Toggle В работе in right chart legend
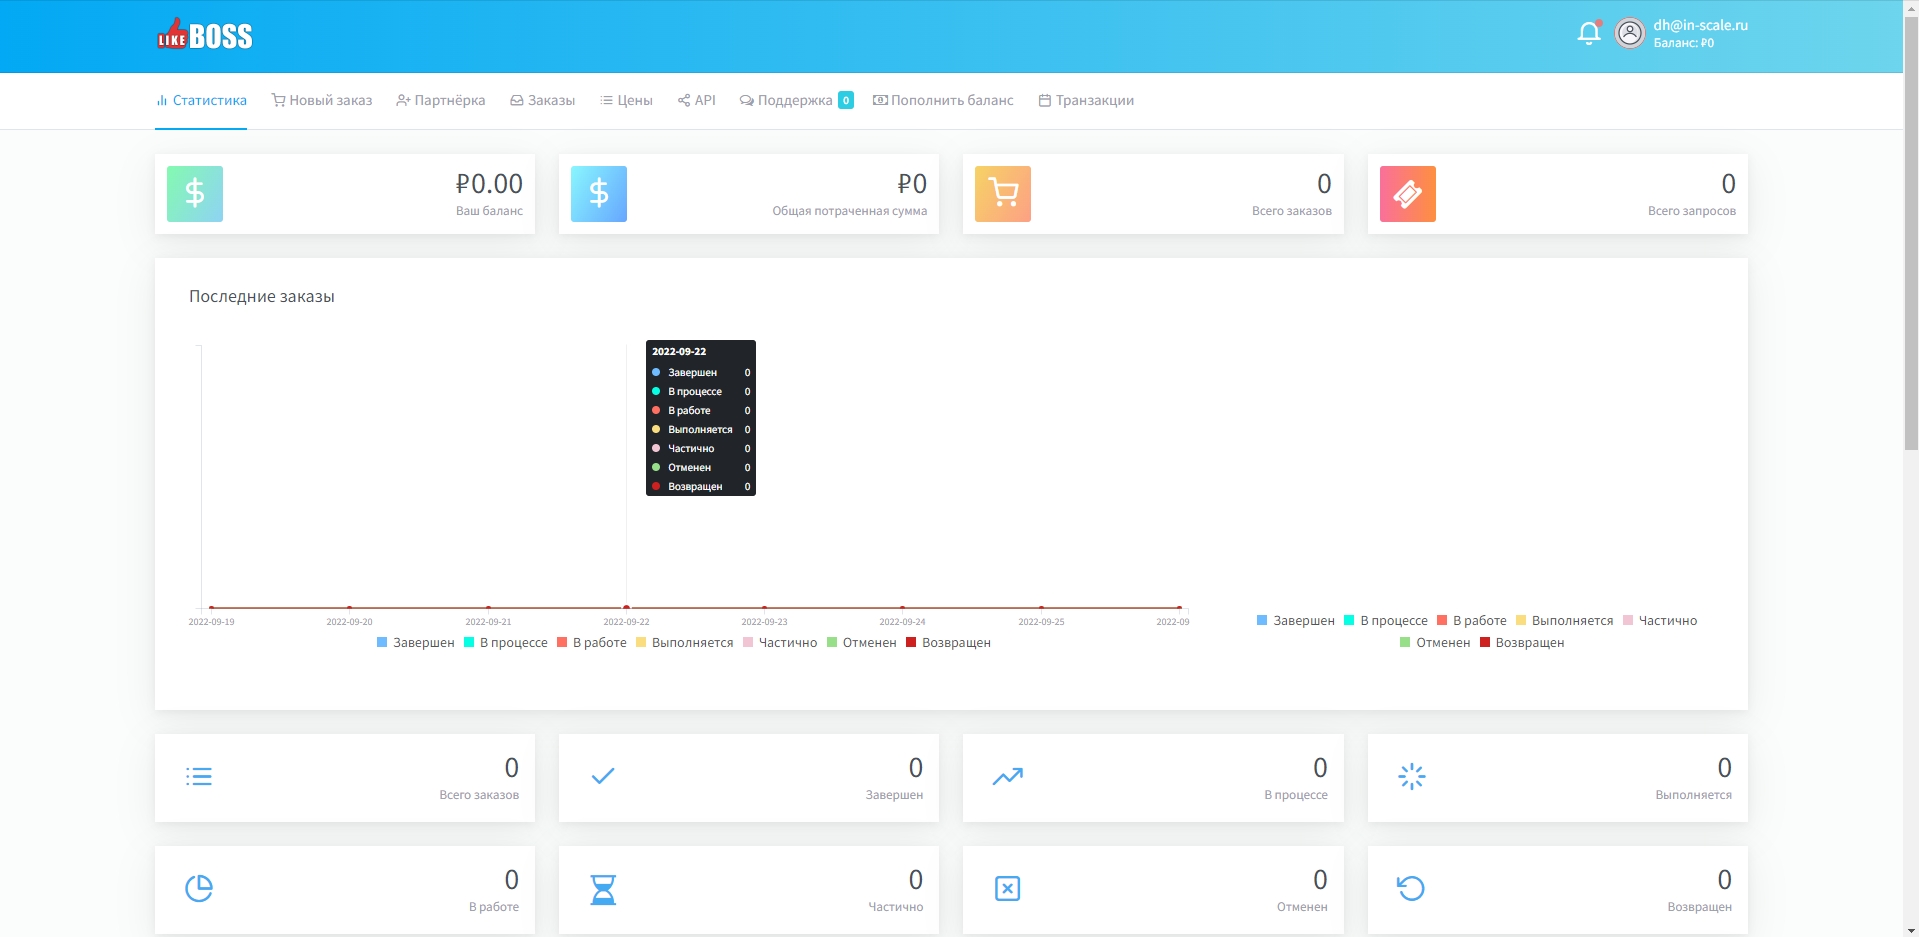 (1472, 621)
